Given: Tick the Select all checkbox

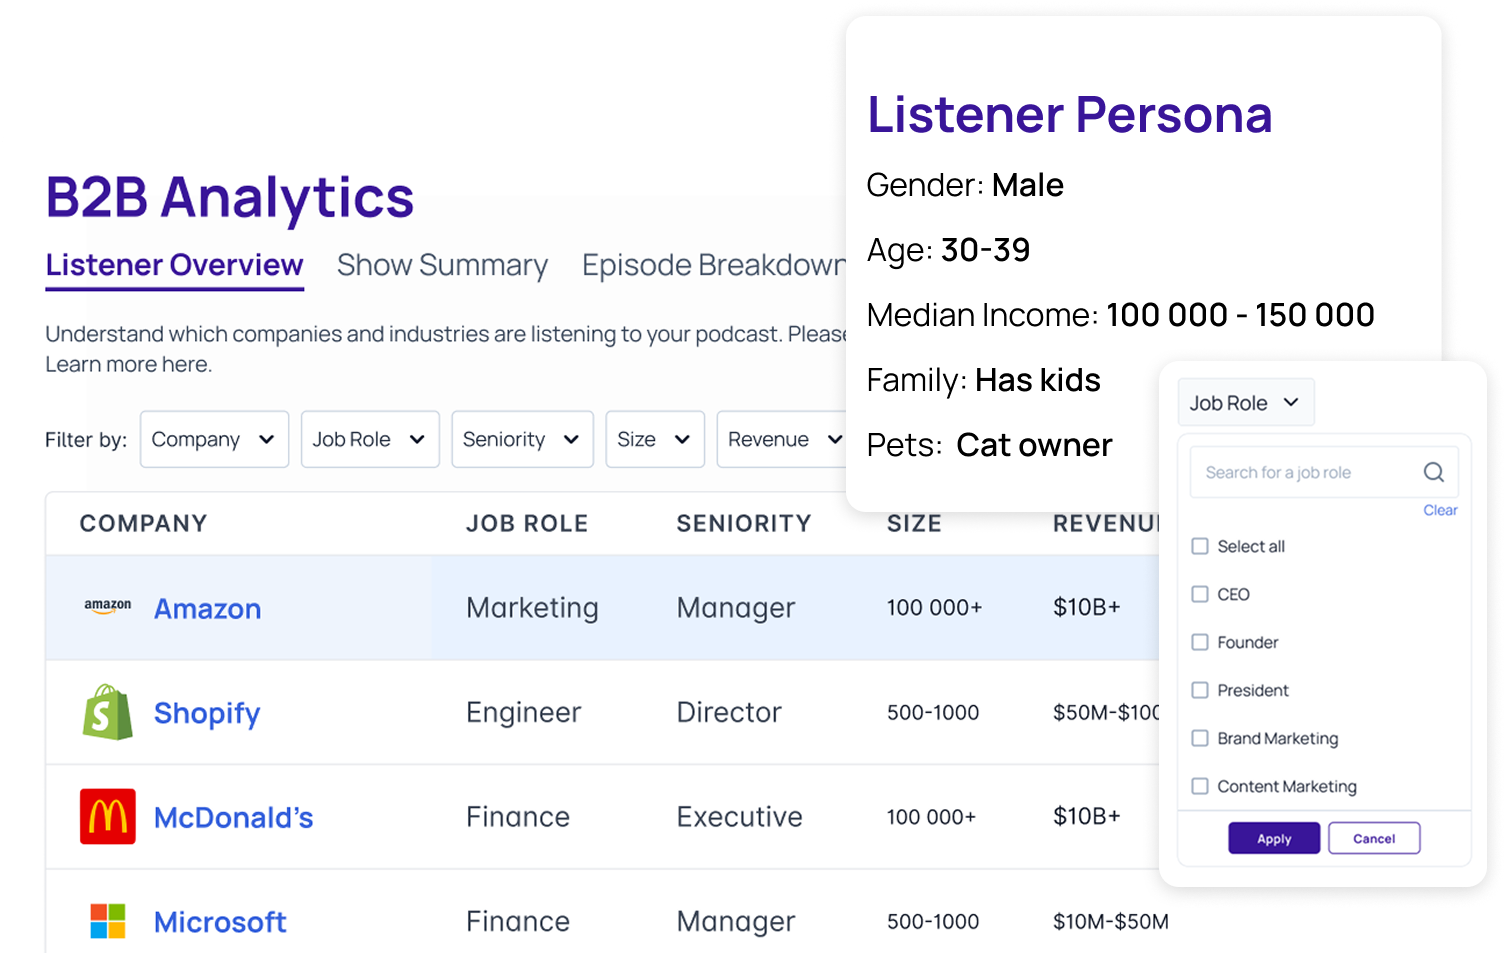Looking at the screenshot, I should pyautogui.click(x=1200, y=546).
